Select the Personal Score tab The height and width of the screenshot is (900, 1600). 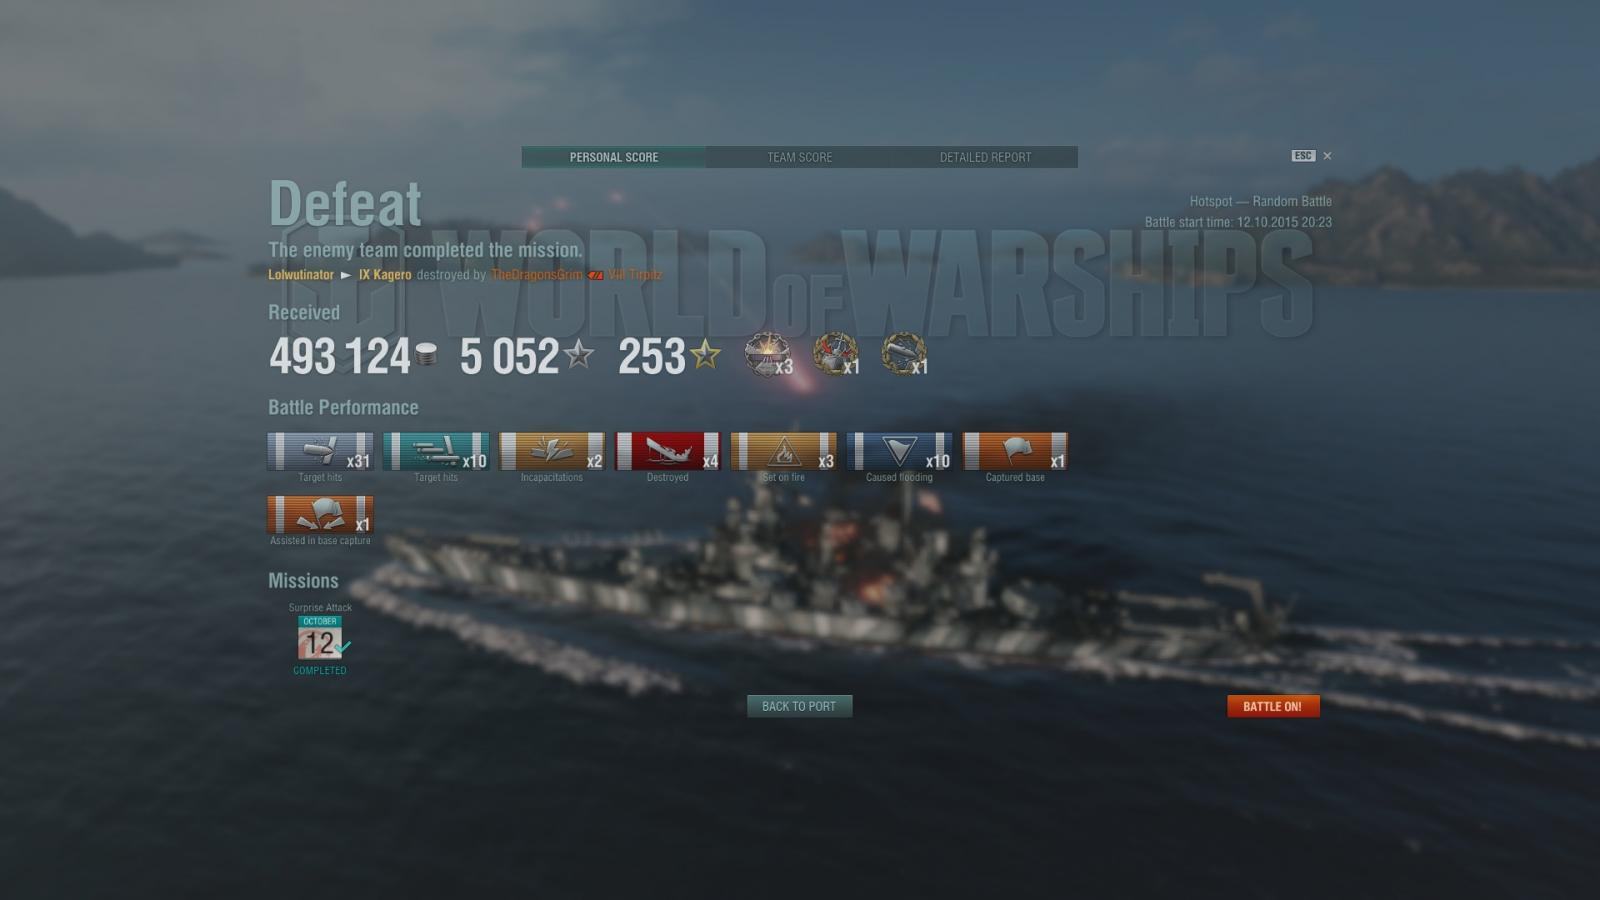[x=613, y=157]
